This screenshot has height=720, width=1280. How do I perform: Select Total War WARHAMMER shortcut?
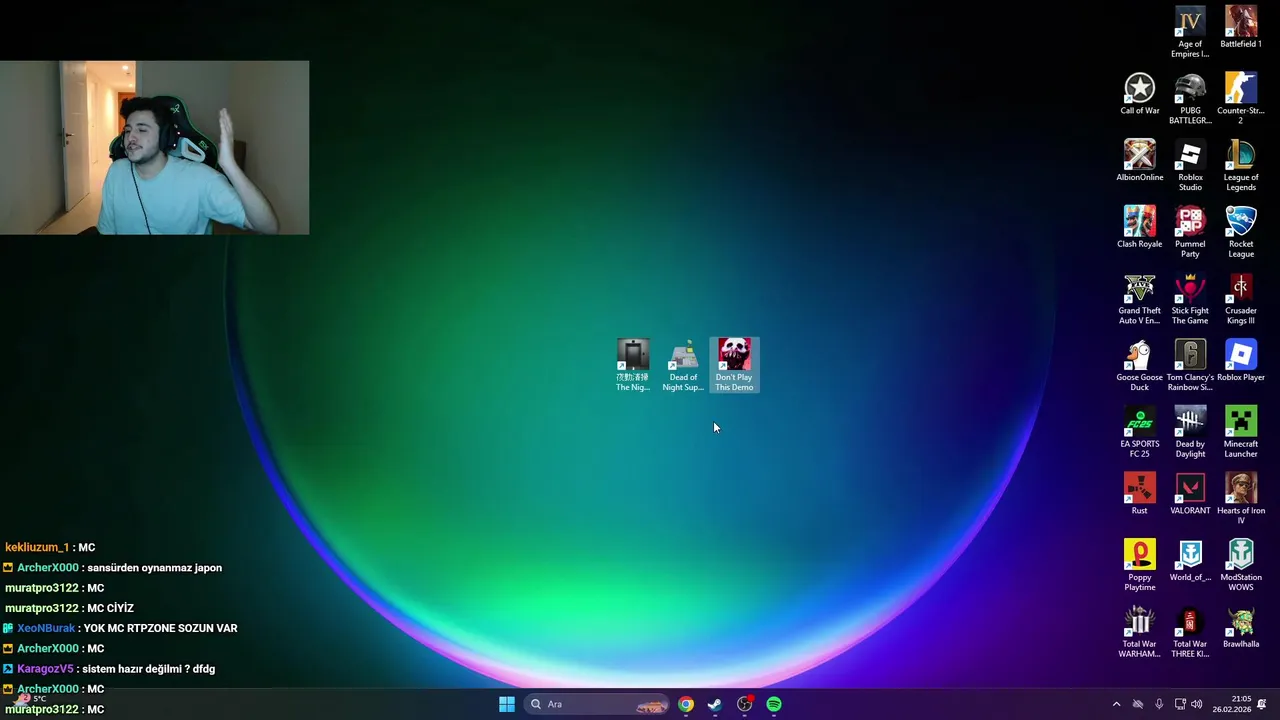[1139, 632]
